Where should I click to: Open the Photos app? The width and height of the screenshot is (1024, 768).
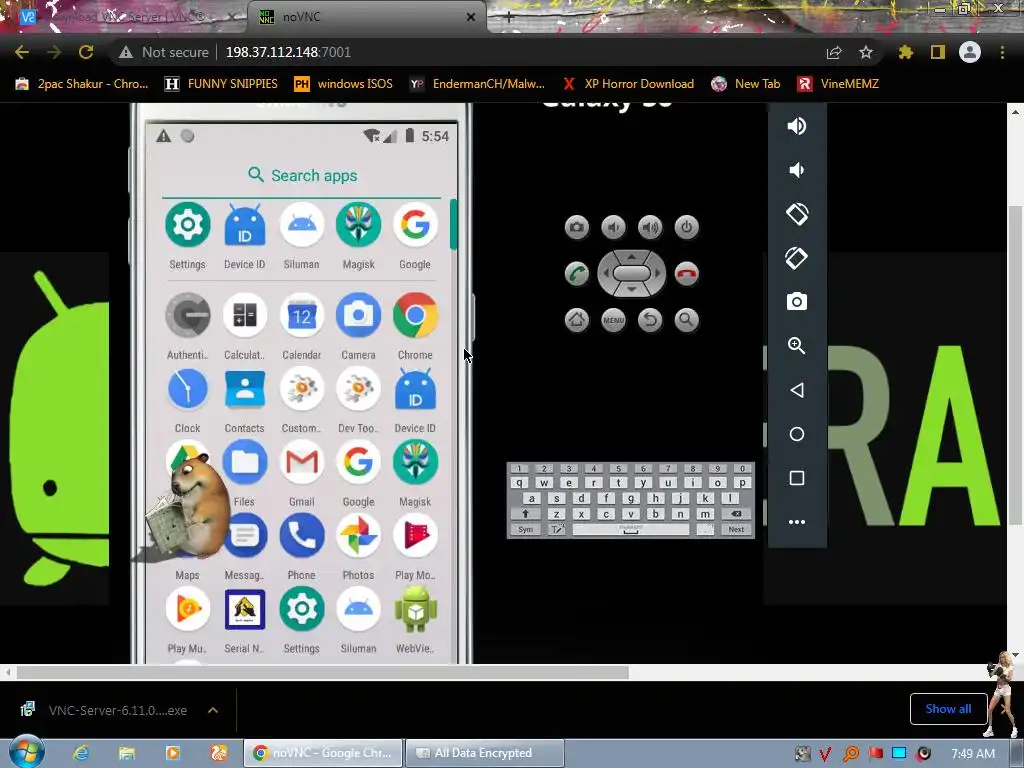(359, 536)
